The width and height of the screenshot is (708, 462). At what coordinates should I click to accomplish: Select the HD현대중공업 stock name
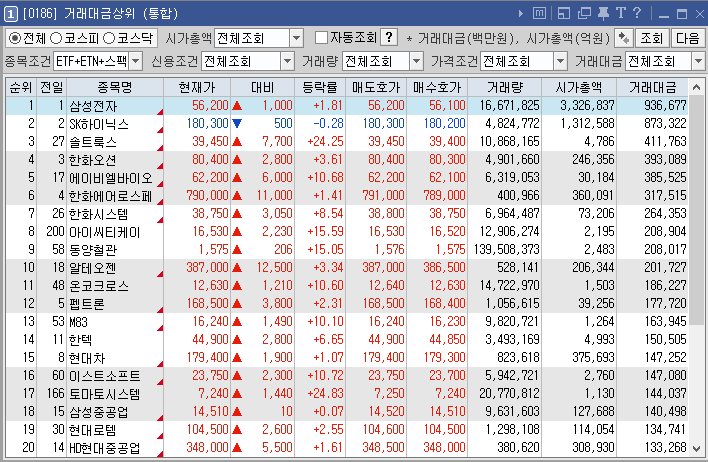[x=104, y=448]
